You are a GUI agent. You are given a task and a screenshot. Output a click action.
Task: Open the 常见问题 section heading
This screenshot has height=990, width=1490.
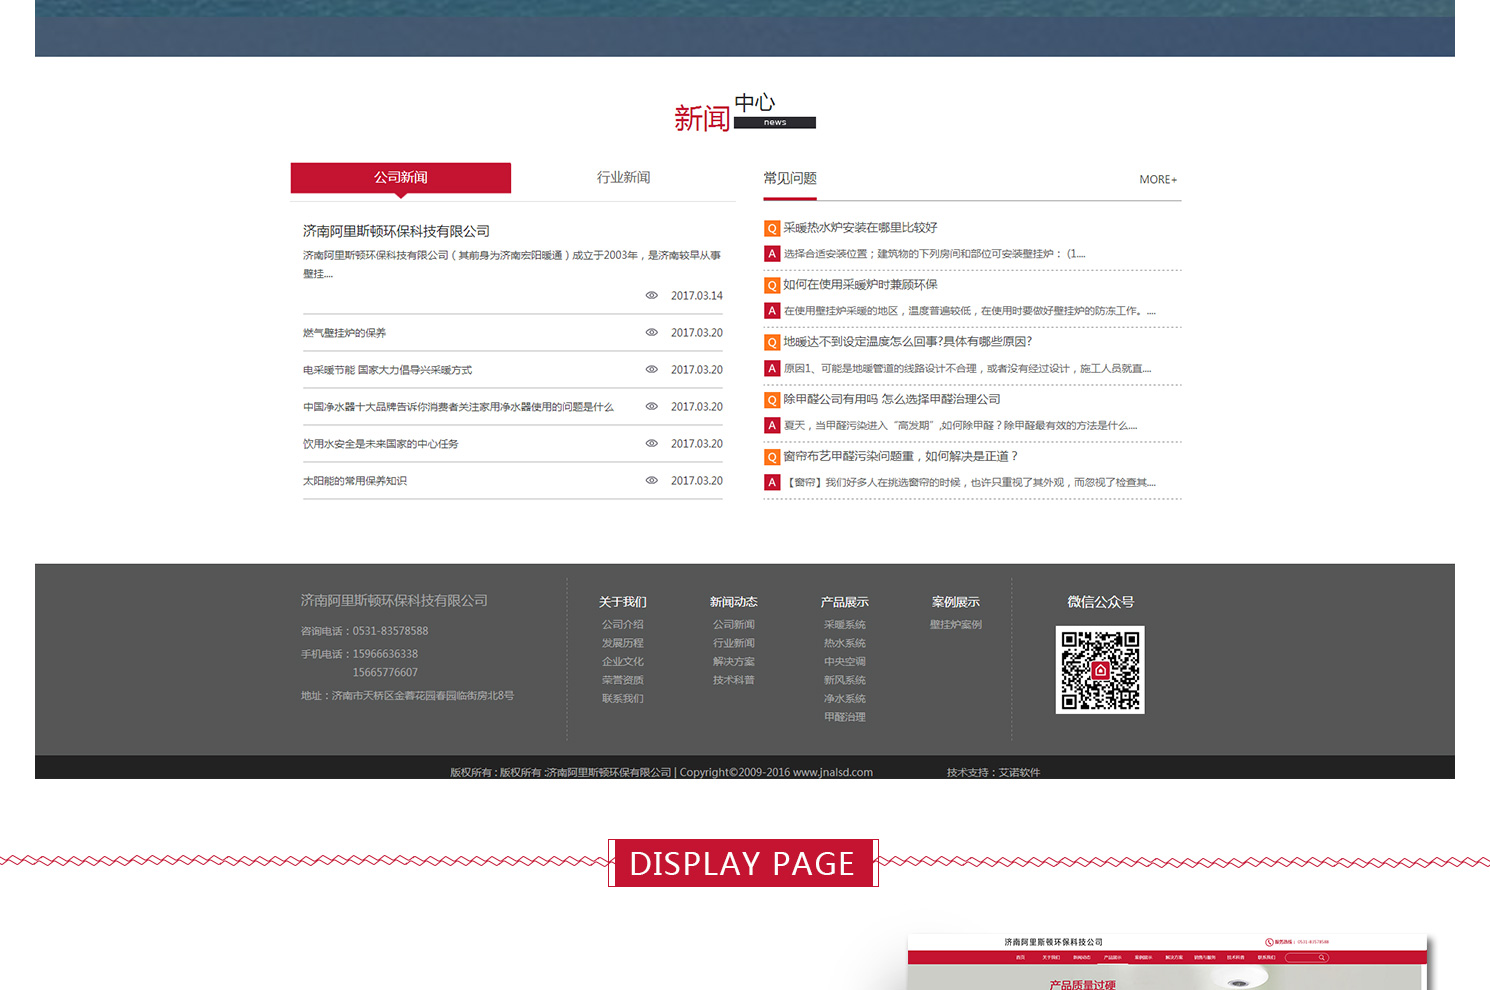click(790, 179)
